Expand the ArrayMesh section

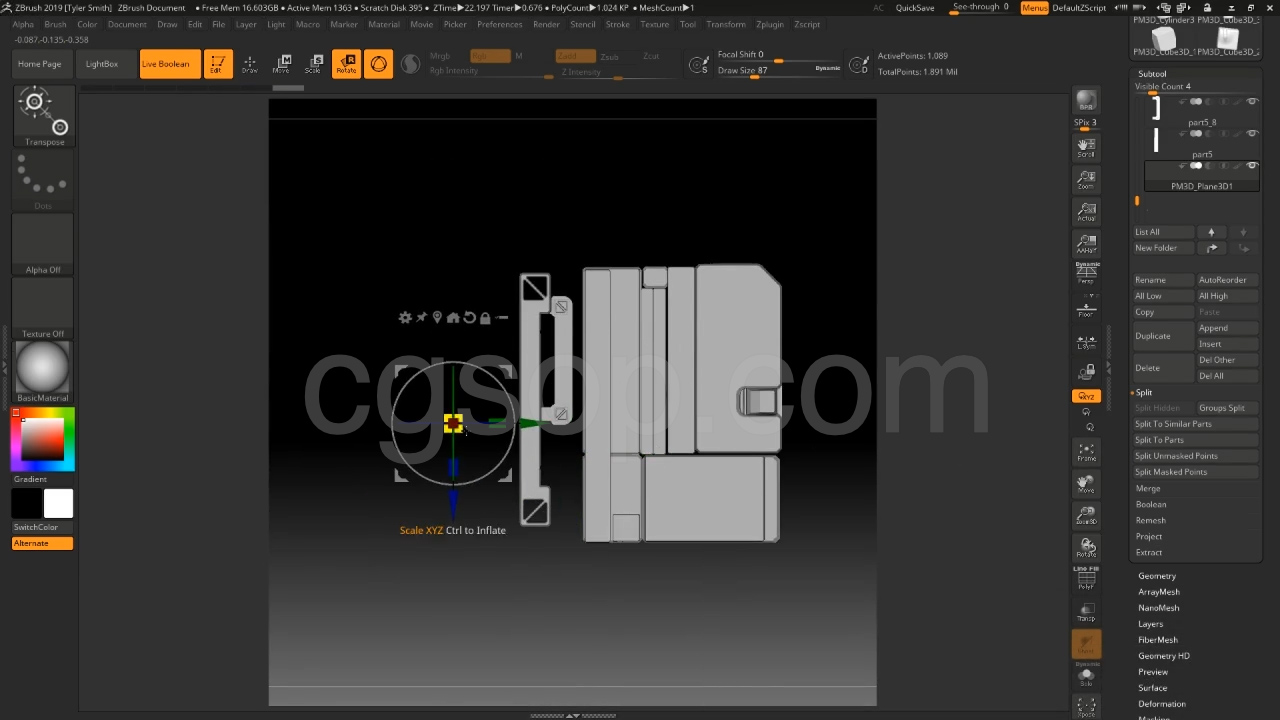1159,592
